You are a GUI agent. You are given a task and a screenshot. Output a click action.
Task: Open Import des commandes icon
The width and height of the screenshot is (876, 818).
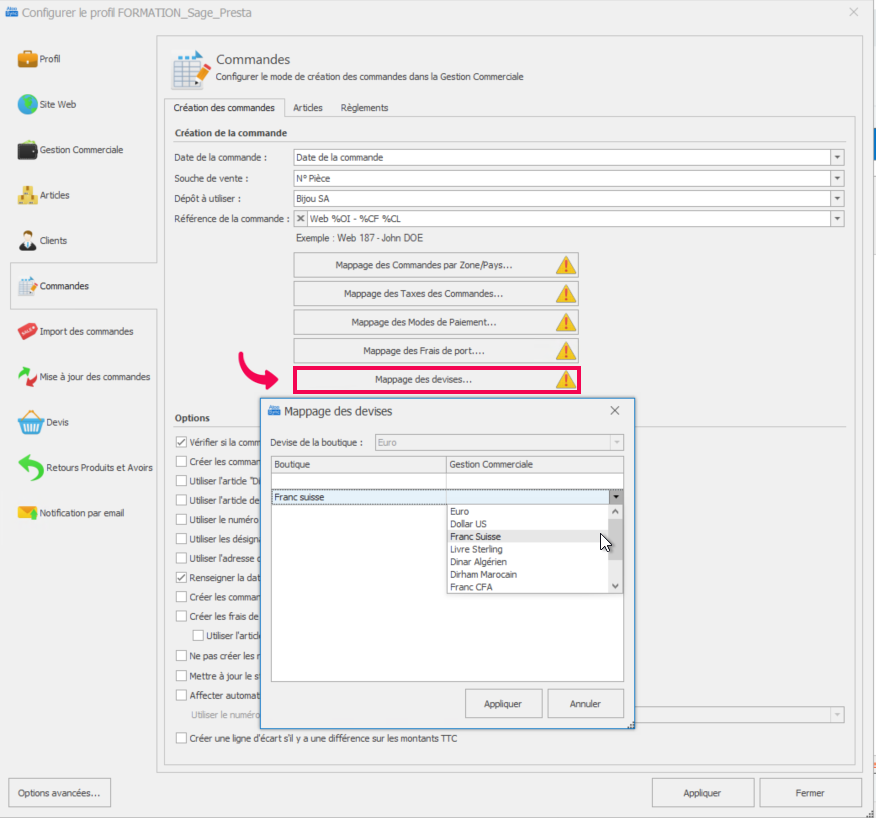pyautogui.click(x=27, y=331)
